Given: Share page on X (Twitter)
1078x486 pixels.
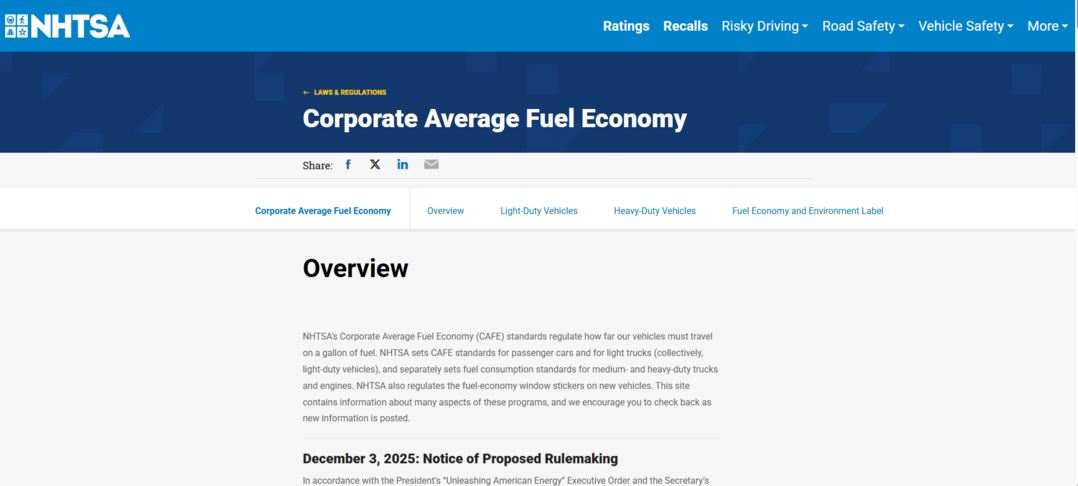Looking at the screenshot, I should [375, 165].
